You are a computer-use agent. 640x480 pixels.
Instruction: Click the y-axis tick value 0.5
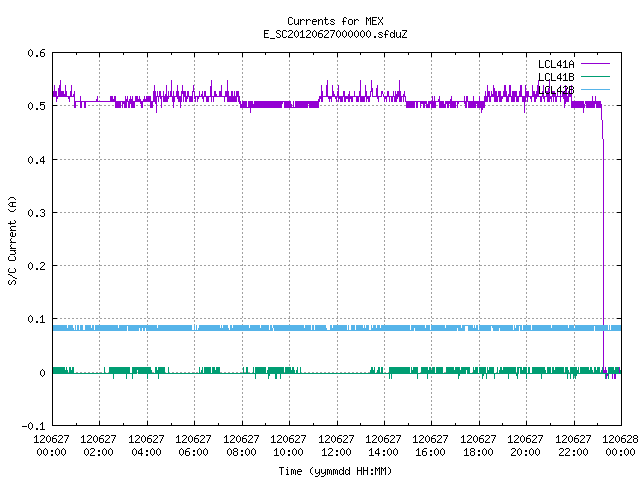36,106
